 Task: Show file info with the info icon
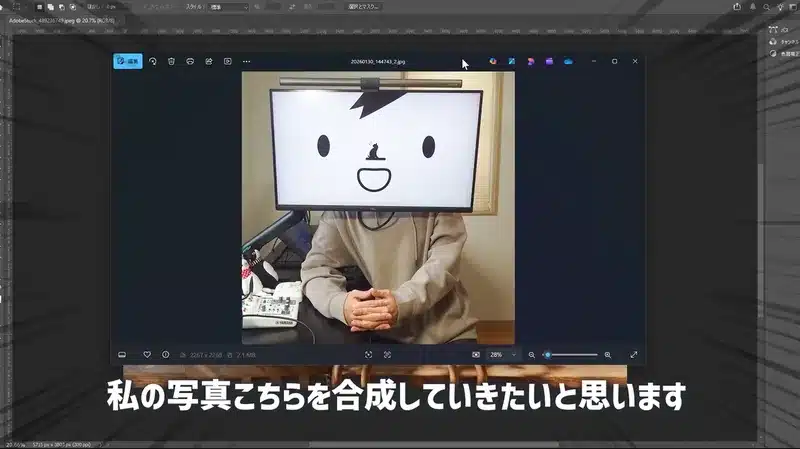(x=165, y=354)
